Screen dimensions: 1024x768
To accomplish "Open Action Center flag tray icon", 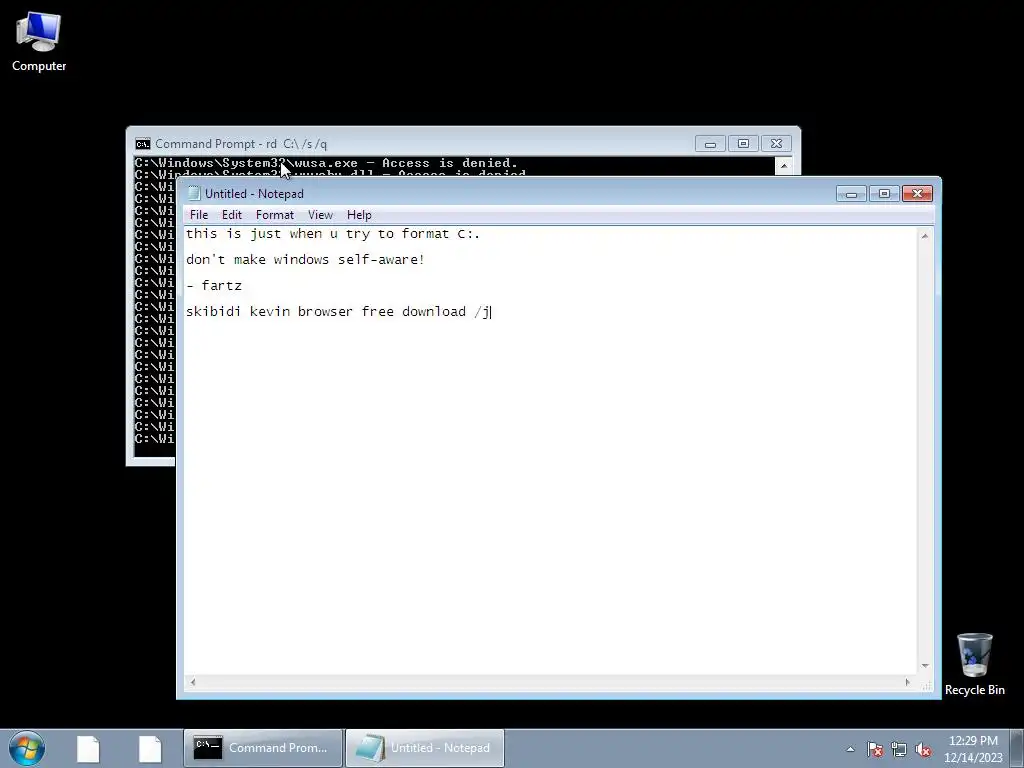I will click(875, 749).
